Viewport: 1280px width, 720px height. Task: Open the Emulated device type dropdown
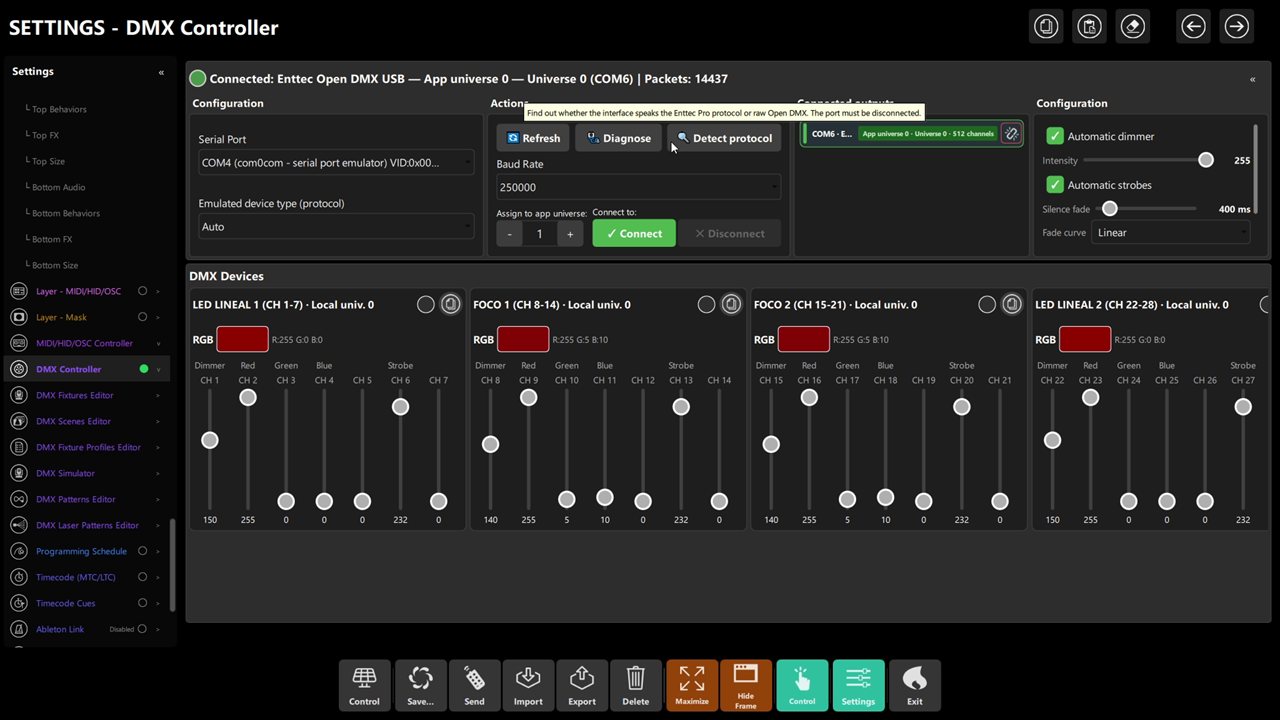(336, 227)
